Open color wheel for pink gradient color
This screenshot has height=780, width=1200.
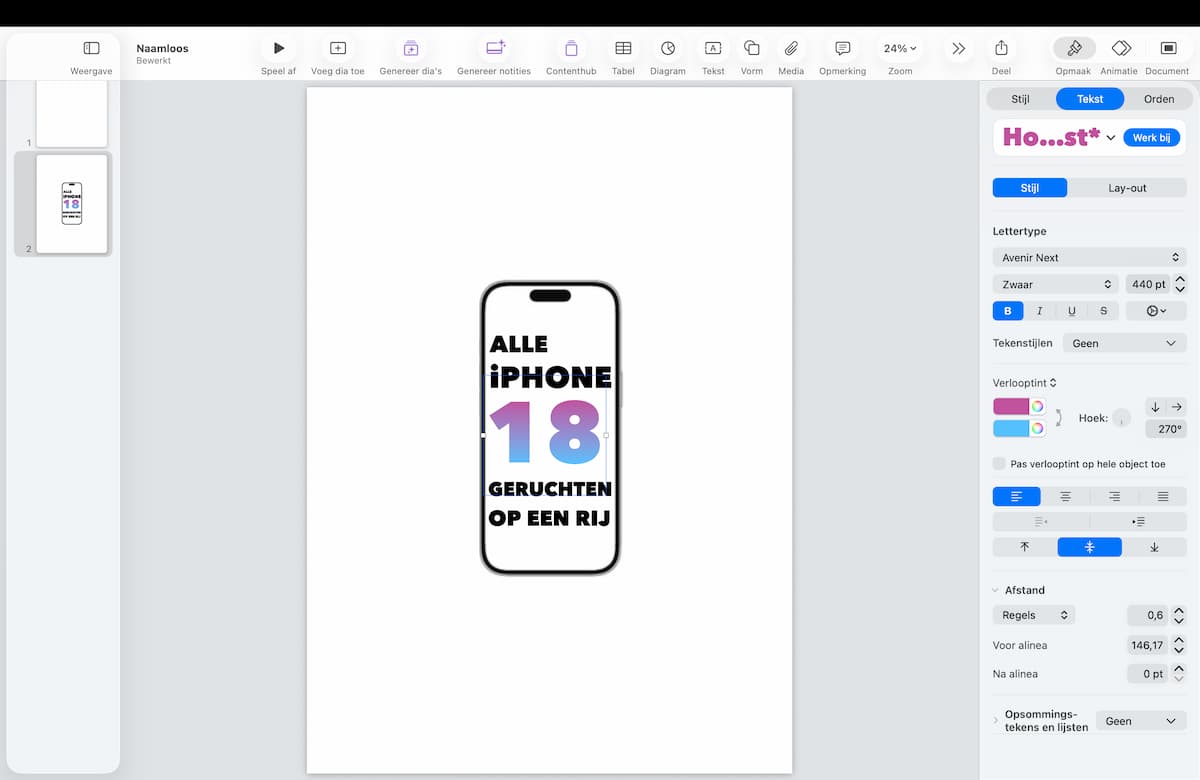1038,406
